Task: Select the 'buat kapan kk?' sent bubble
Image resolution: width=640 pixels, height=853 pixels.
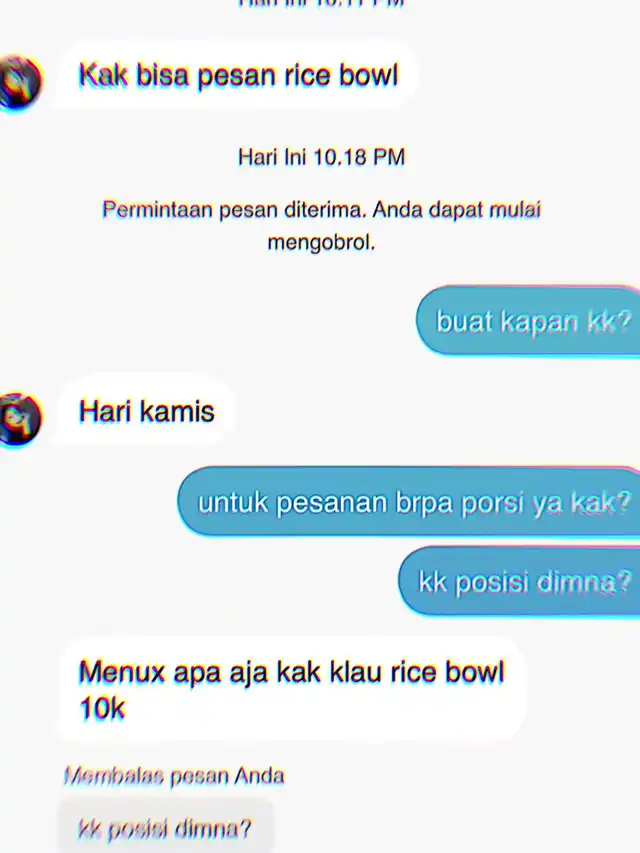Action: [529, 321]
